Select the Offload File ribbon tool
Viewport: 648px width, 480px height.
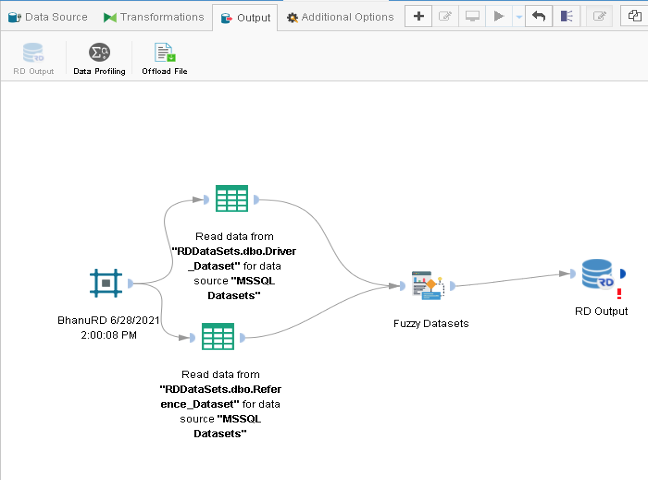(x=164, y=59)
